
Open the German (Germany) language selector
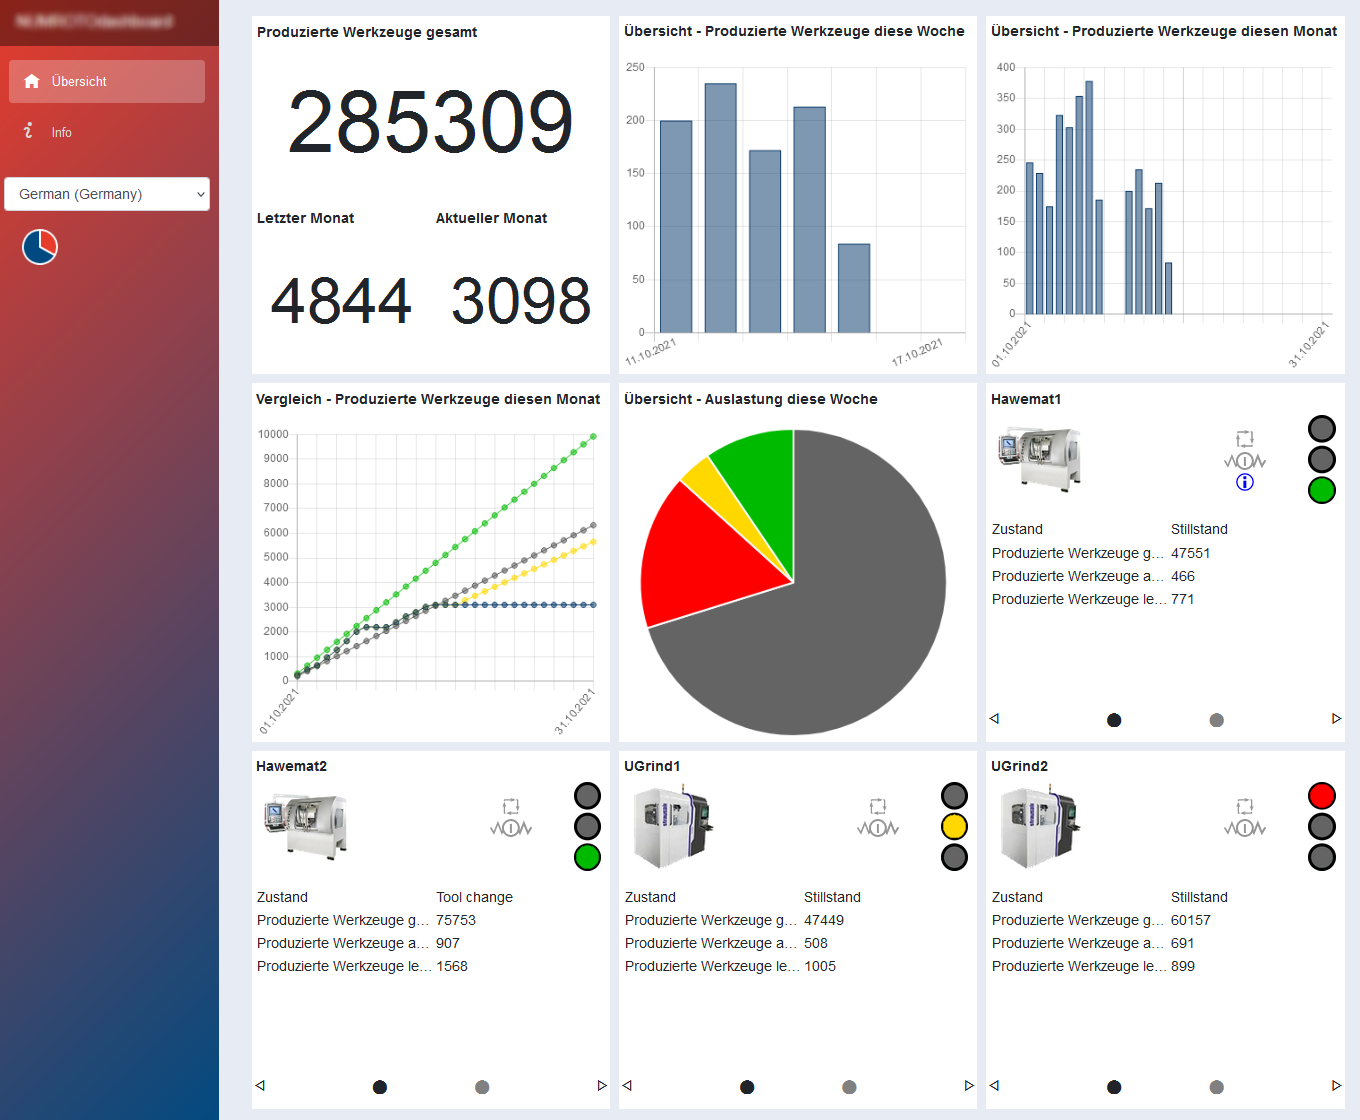pyautogui.click(x=106, y=194)
